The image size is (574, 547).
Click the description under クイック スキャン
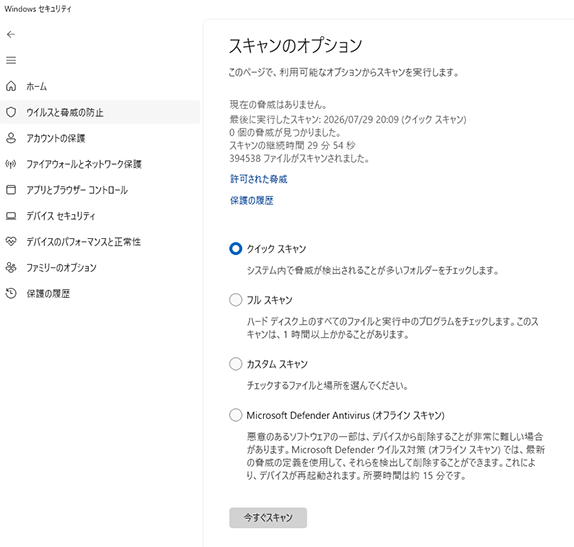[373, 271]
